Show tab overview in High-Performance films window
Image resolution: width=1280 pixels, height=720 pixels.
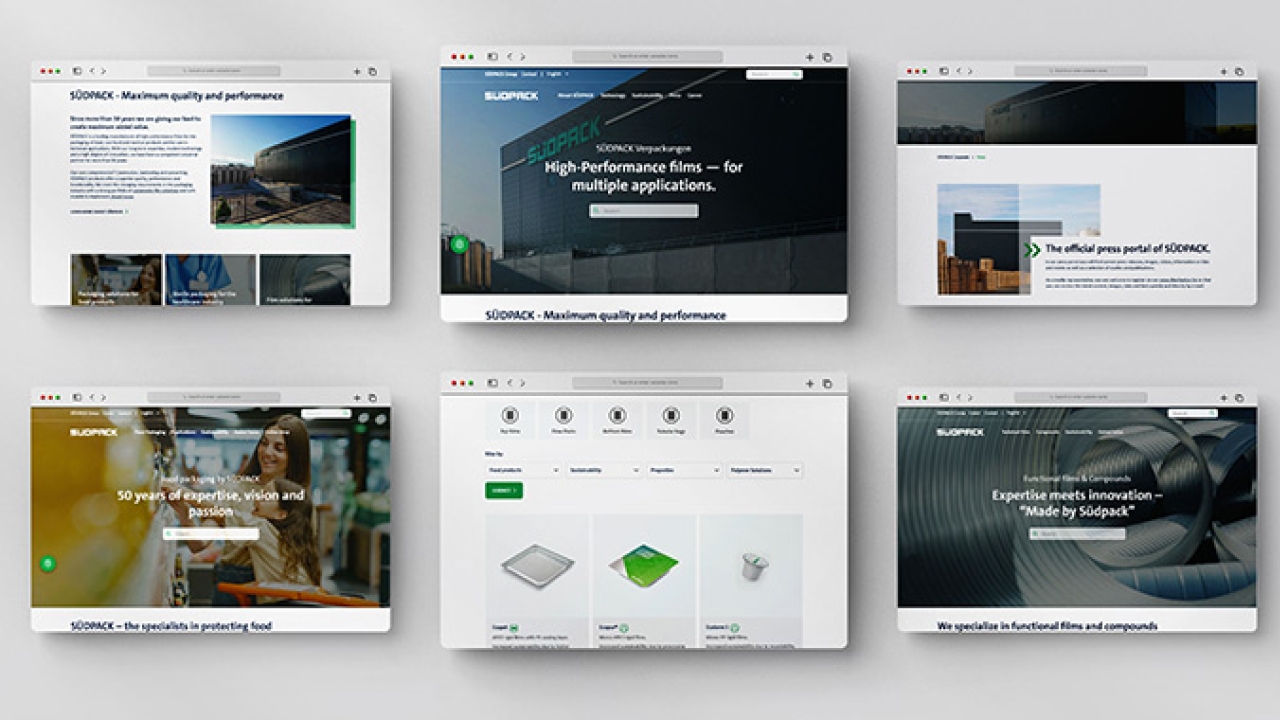827,57
